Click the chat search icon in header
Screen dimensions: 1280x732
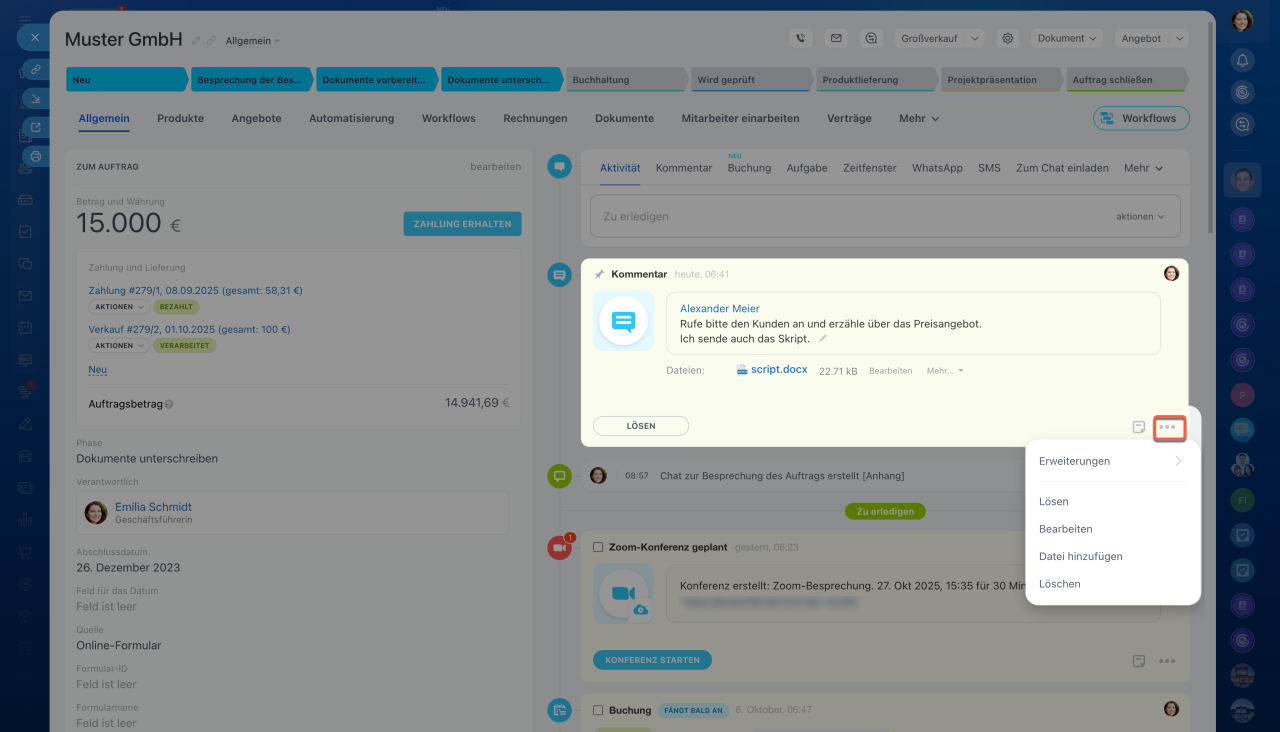pos(872,39)
